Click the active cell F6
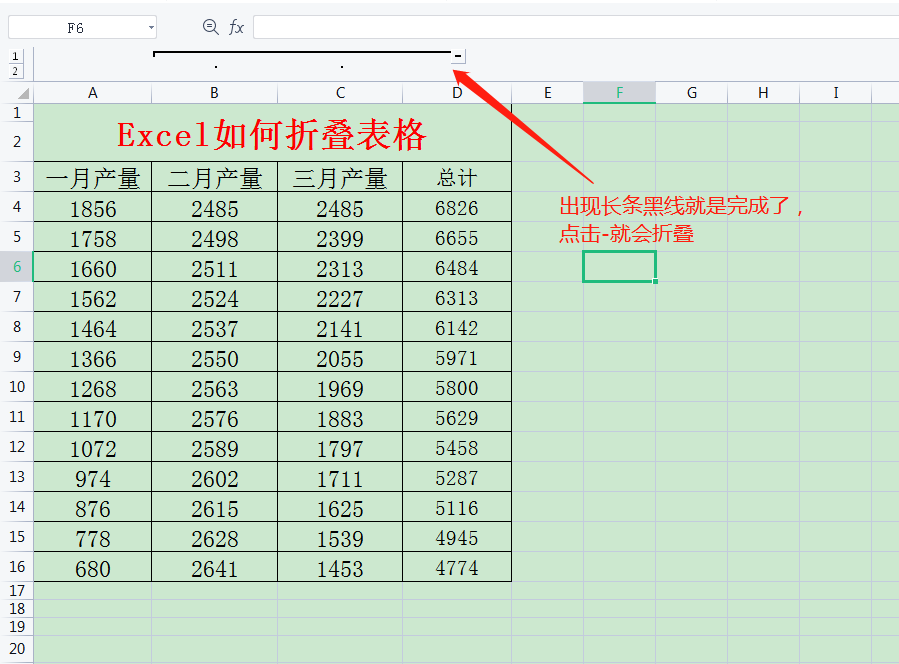Image resolution: width=899 pixels, height=664 pixels. [x=619, y=267]
